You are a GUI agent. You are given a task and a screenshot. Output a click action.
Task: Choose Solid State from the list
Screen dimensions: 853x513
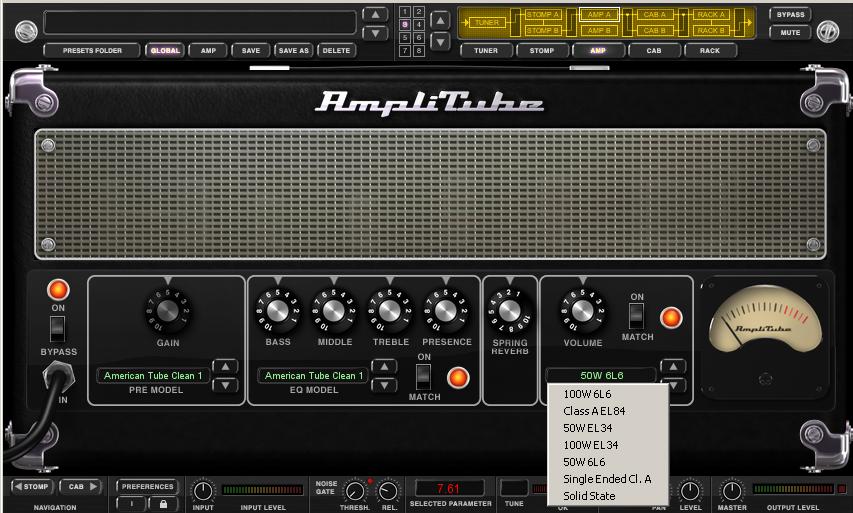(x=589, y=496)
